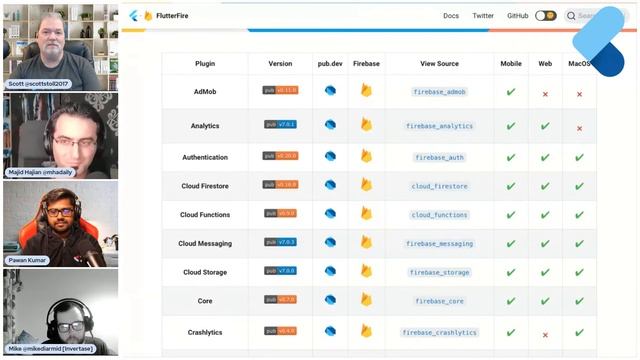This screenshot has height=360, width=640.
Task: Click the FlutterFire logo in header
Action: (x=159, y=16)
